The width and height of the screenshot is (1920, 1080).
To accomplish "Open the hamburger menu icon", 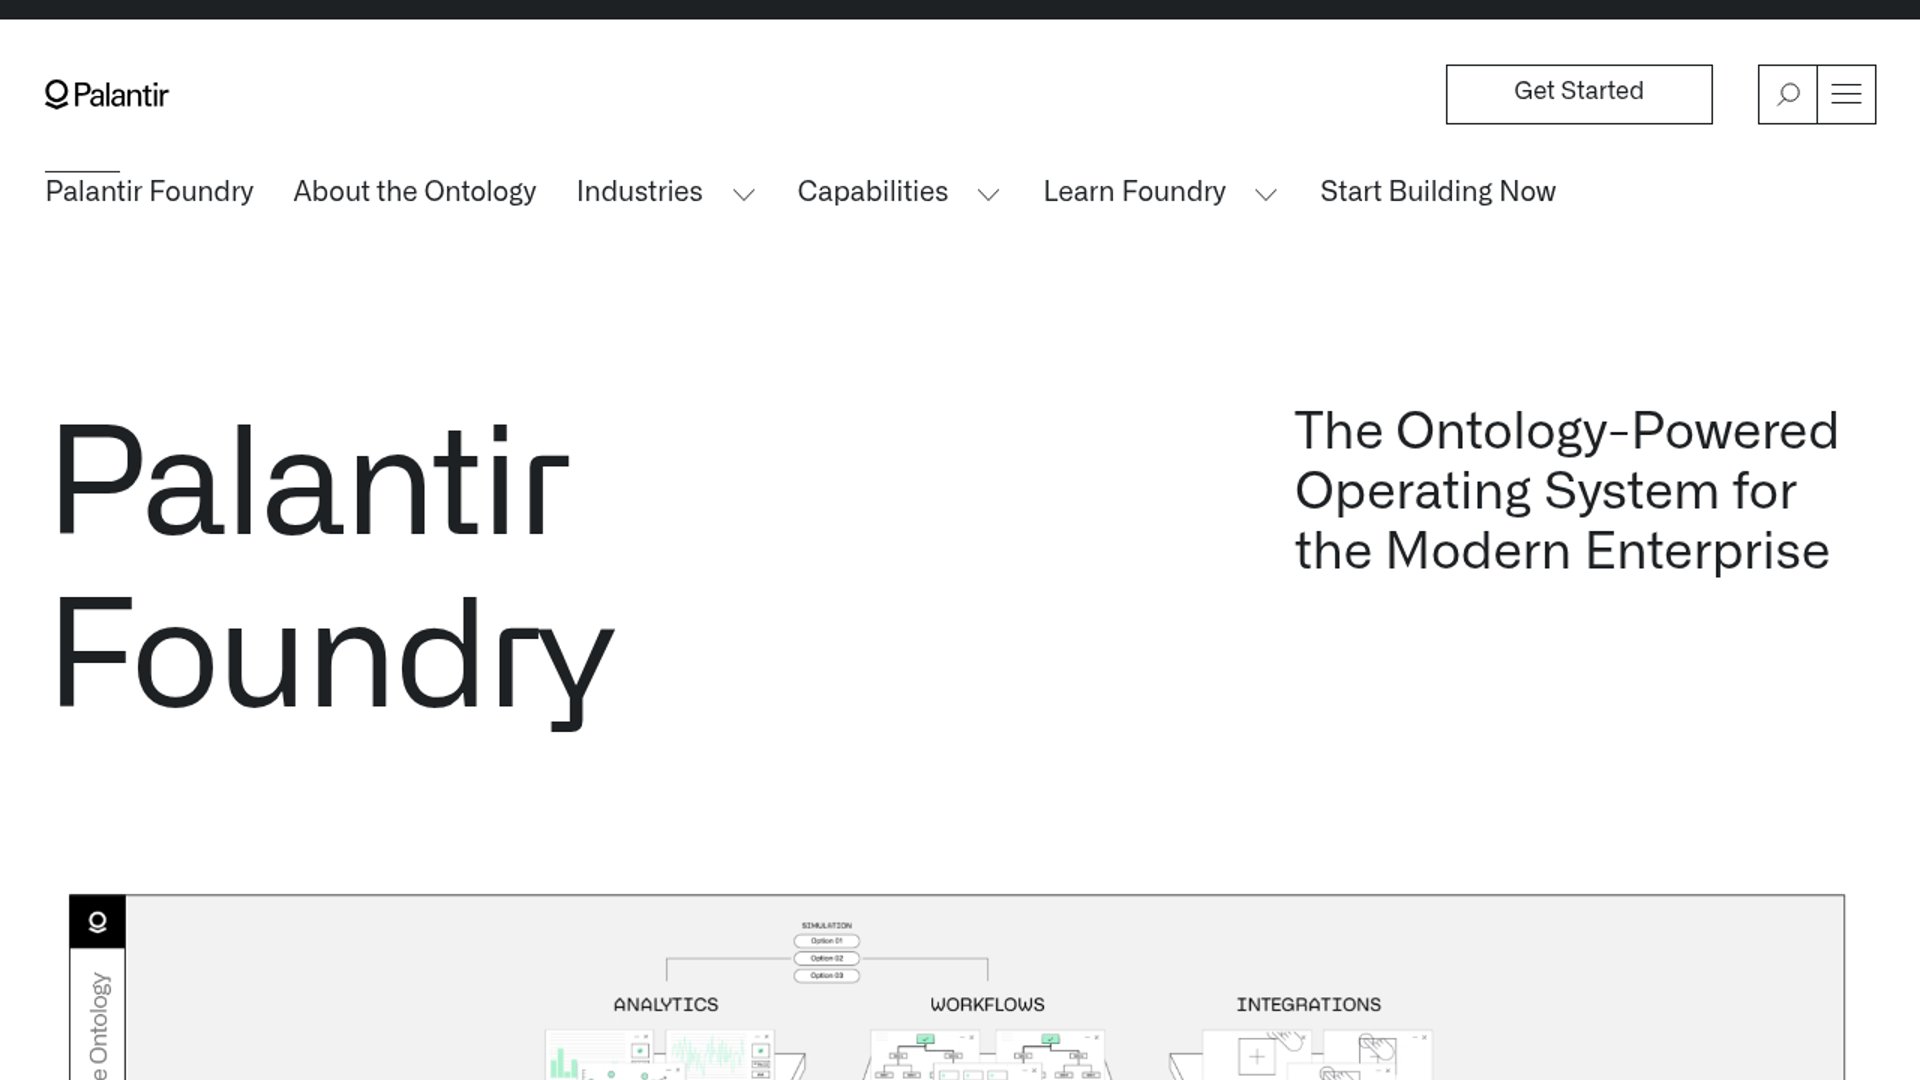I will pyautogui.click(x=1846, y=94).
